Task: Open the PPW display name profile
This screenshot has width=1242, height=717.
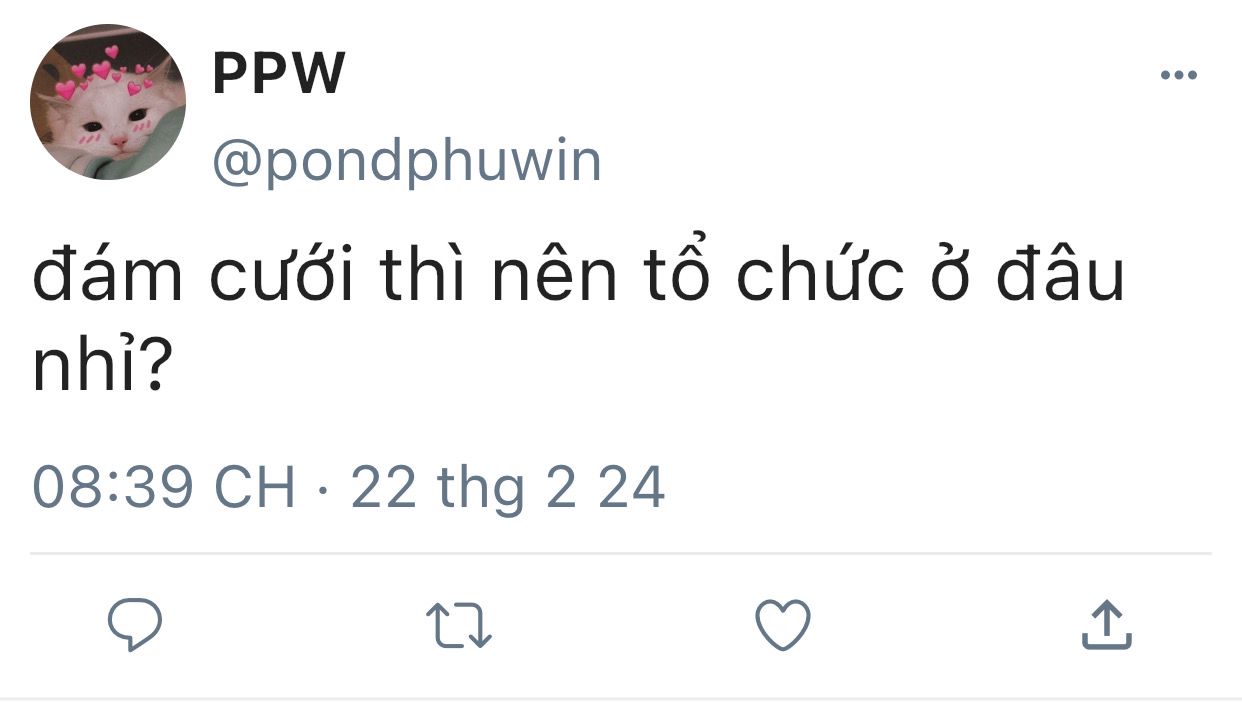Action: click(x=279, y=74)
